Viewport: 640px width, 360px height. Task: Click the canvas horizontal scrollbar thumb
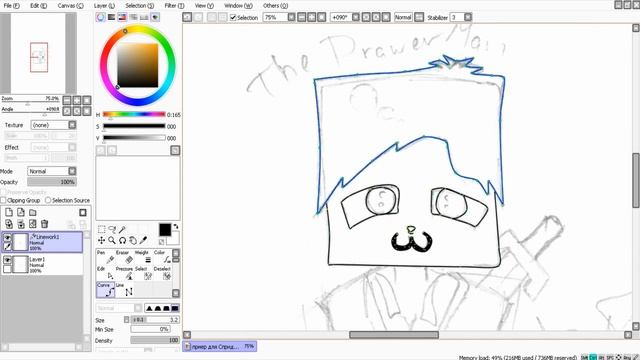pos(394,335)
